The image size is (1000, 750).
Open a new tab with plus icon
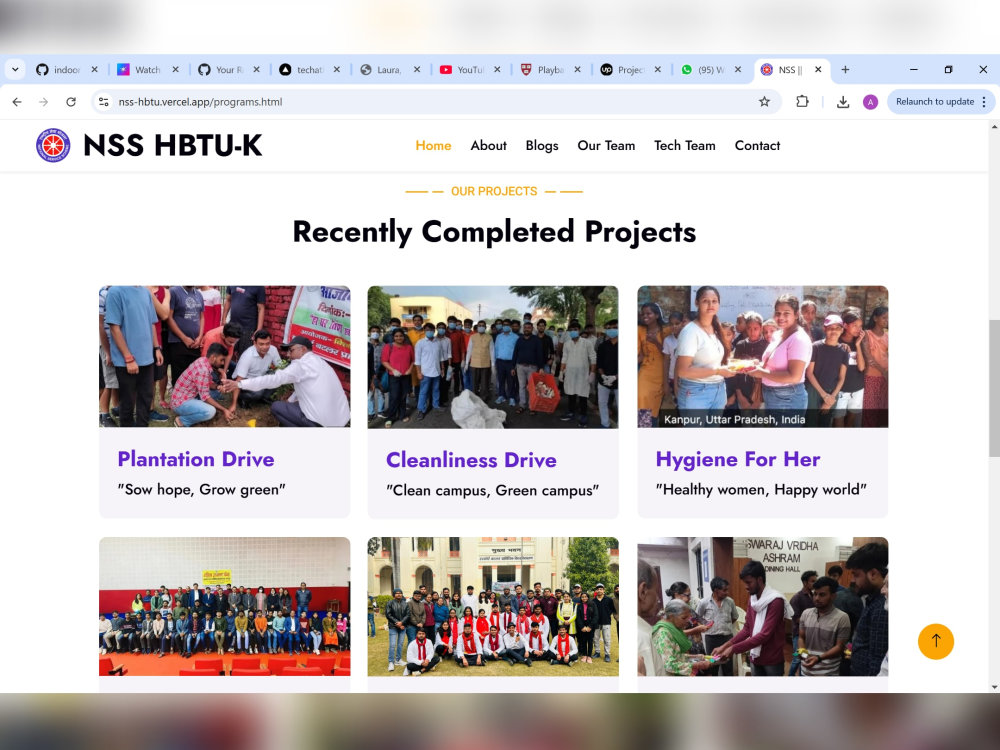coord(845,70)
